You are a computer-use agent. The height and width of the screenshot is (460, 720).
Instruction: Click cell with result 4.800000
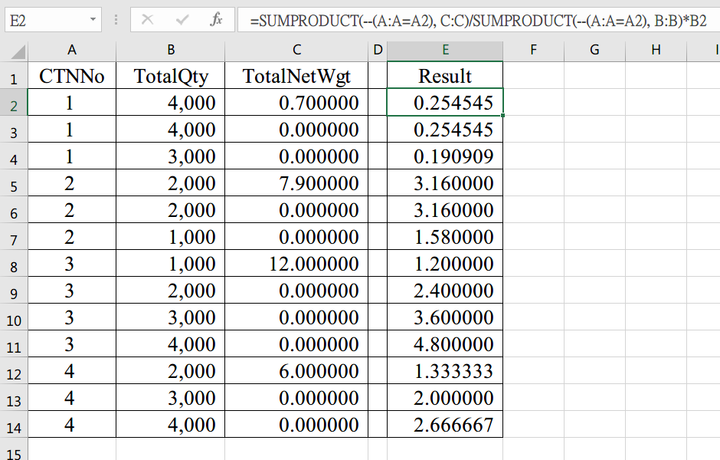click(445, 344)
